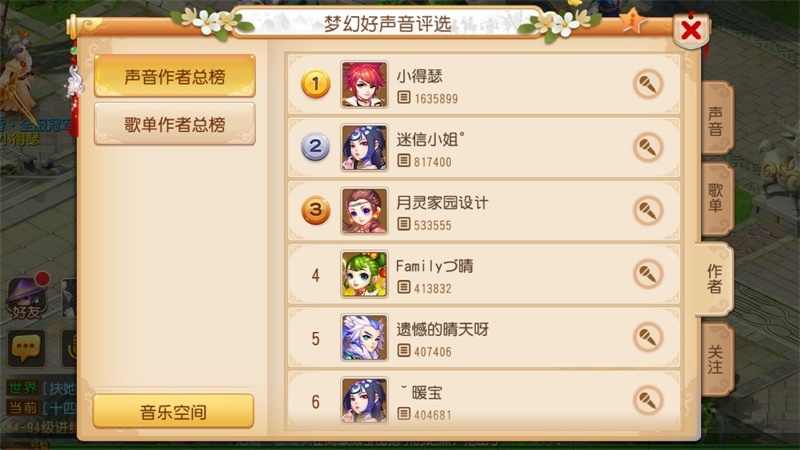Switch to the 声音 side tab
The height and width of the screenshot is (450, 800).
(x=716, y=120)
